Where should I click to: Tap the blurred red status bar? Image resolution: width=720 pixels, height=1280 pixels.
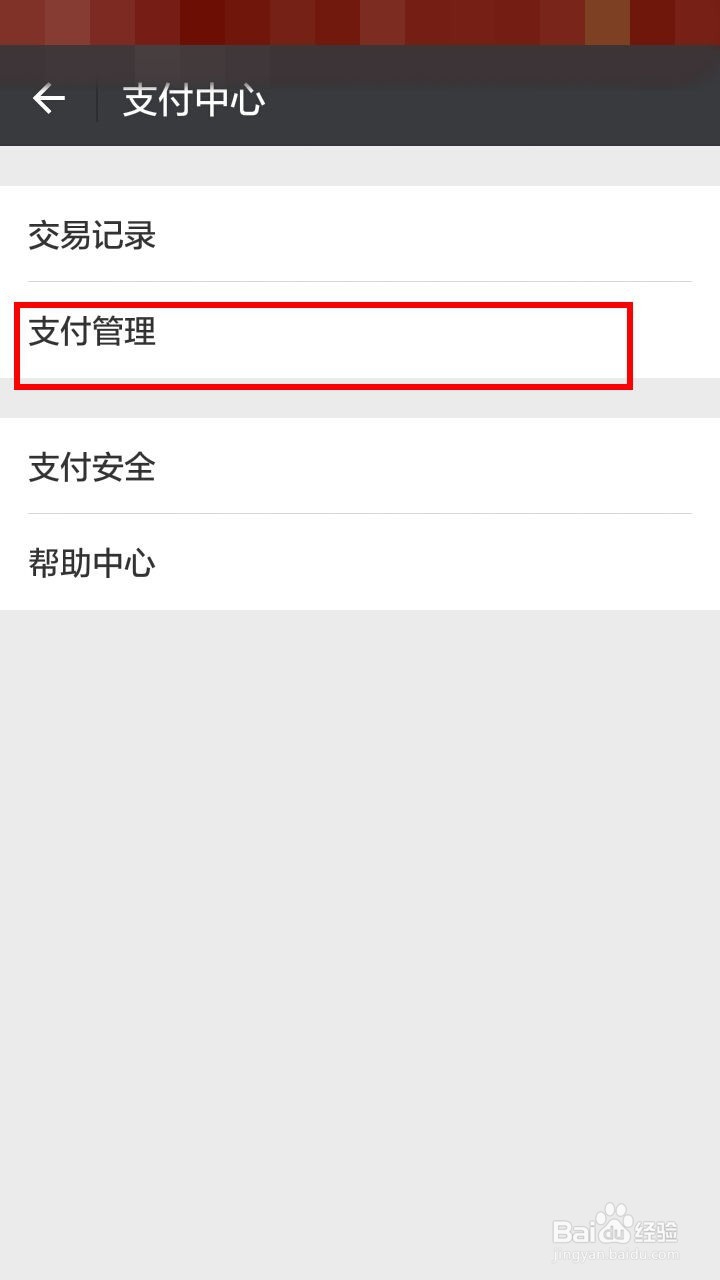pos(360,22)
